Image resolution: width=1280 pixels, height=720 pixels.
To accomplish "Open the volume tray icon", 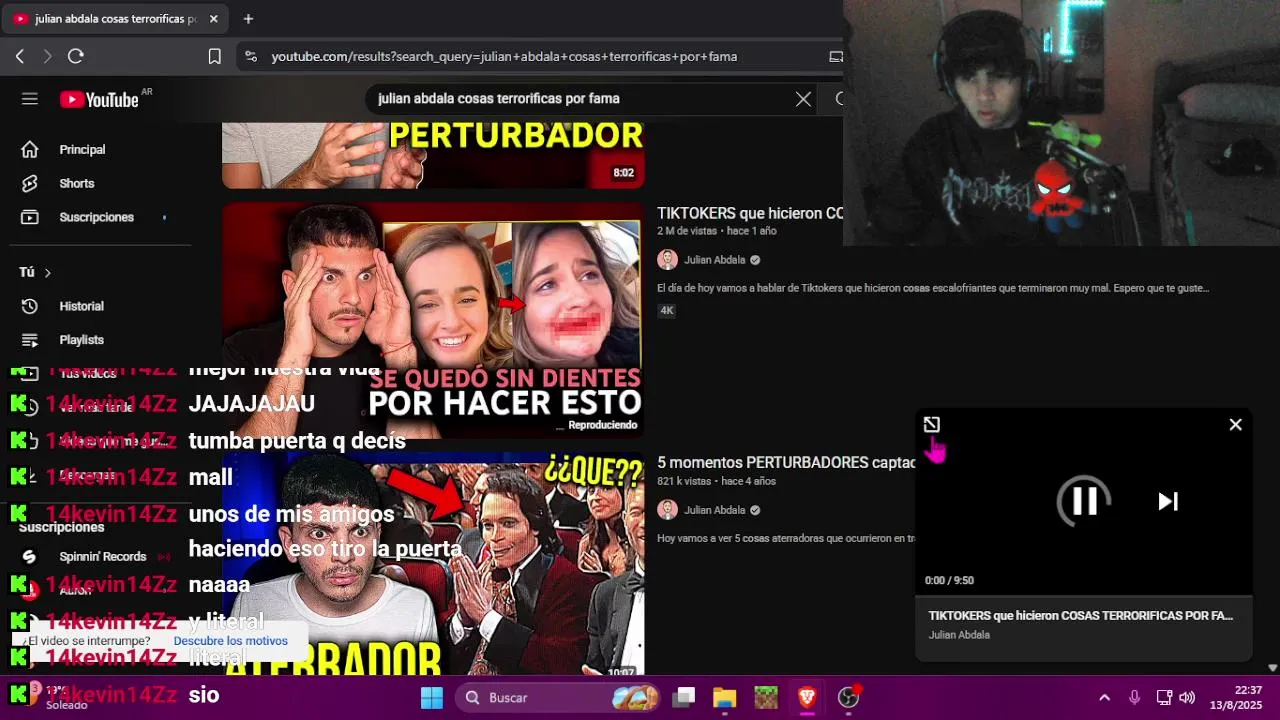I will (x=1187, y=697).
